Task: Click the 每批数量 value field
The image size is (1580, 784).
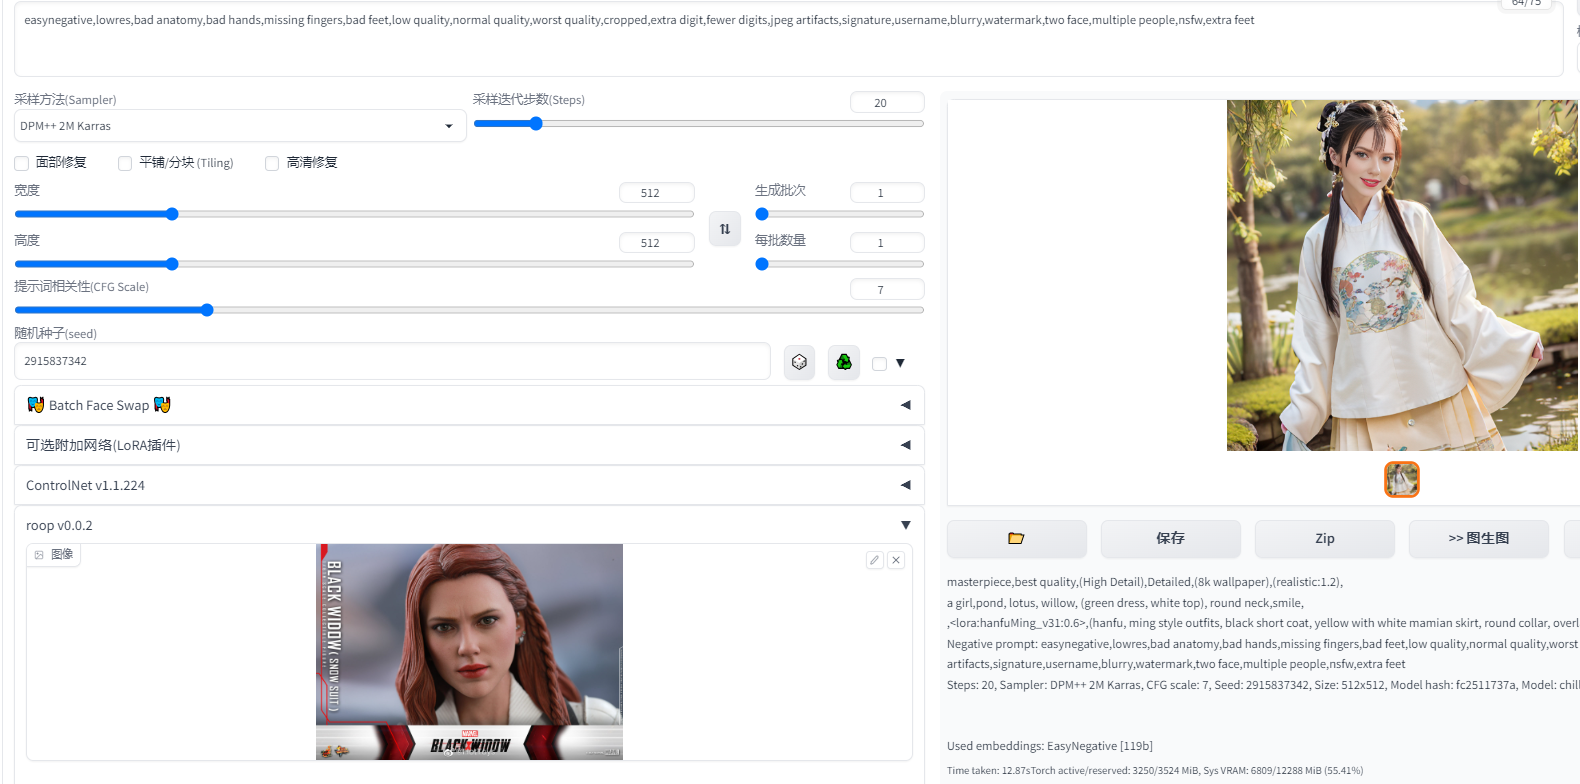Action: point(886,242)
